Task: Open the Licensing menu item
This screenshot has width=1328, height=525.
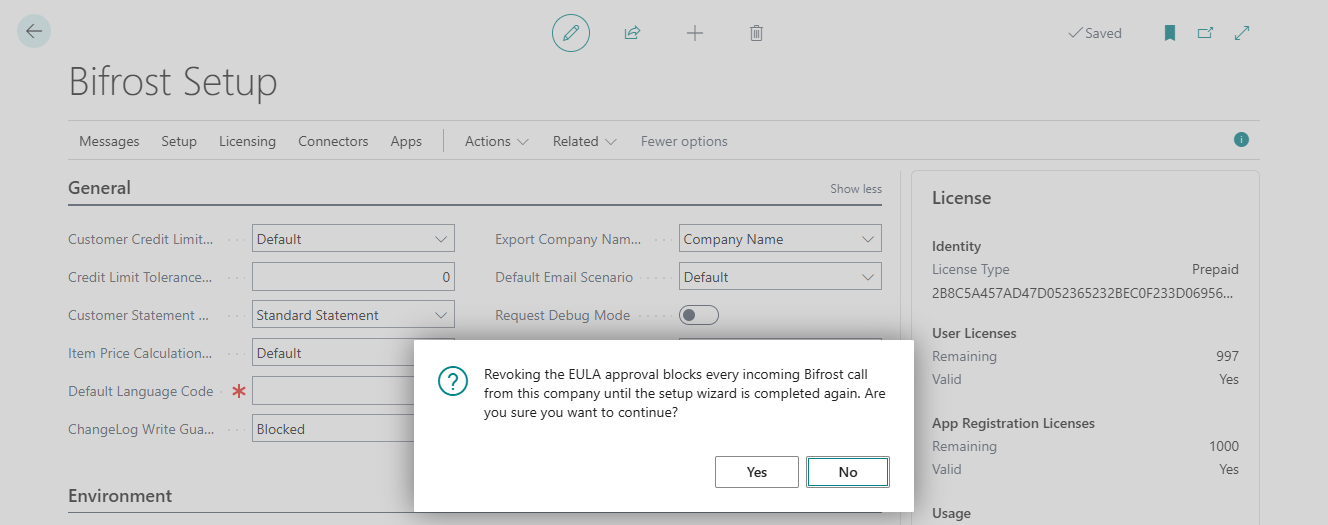Action: (x=247, y=141)
